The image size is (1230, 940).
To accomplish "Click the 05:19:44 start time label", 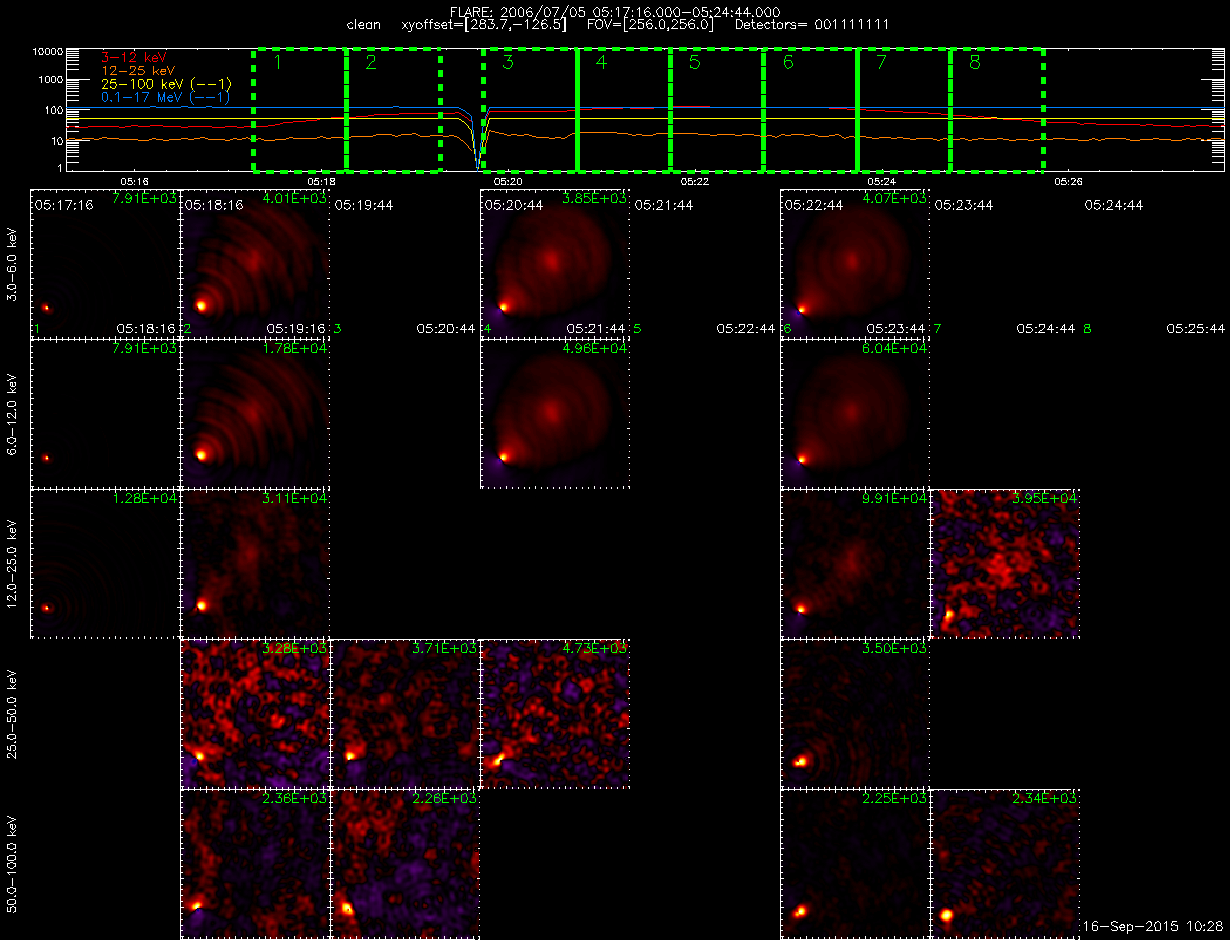I will point(363,205).
